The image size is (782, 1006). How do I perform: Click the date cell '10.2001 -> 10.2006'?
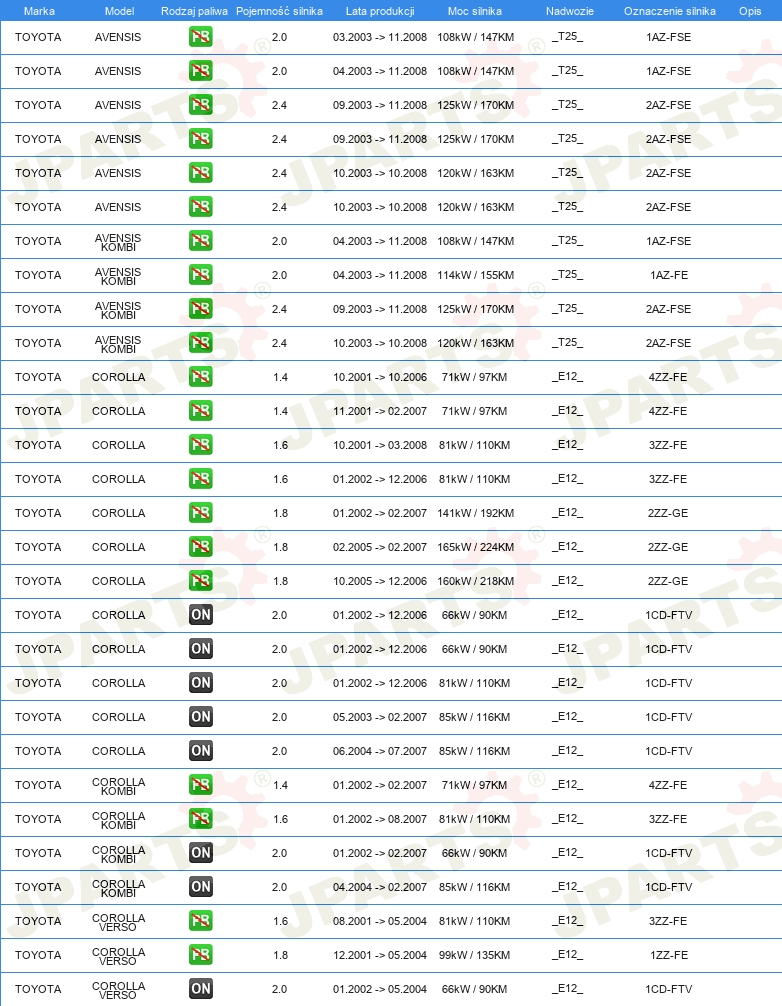380,377
